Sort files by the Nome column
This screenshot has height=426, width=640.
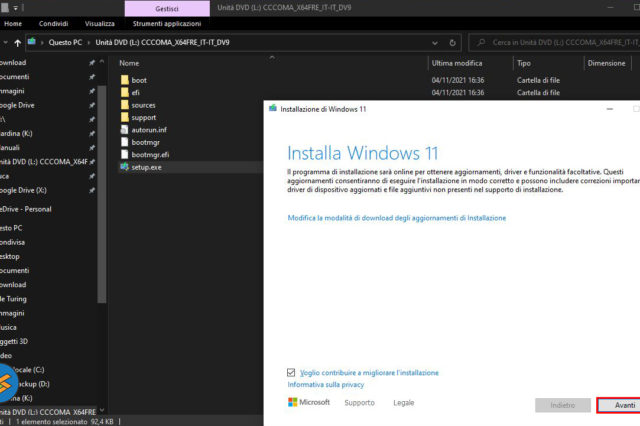(128, 62)
